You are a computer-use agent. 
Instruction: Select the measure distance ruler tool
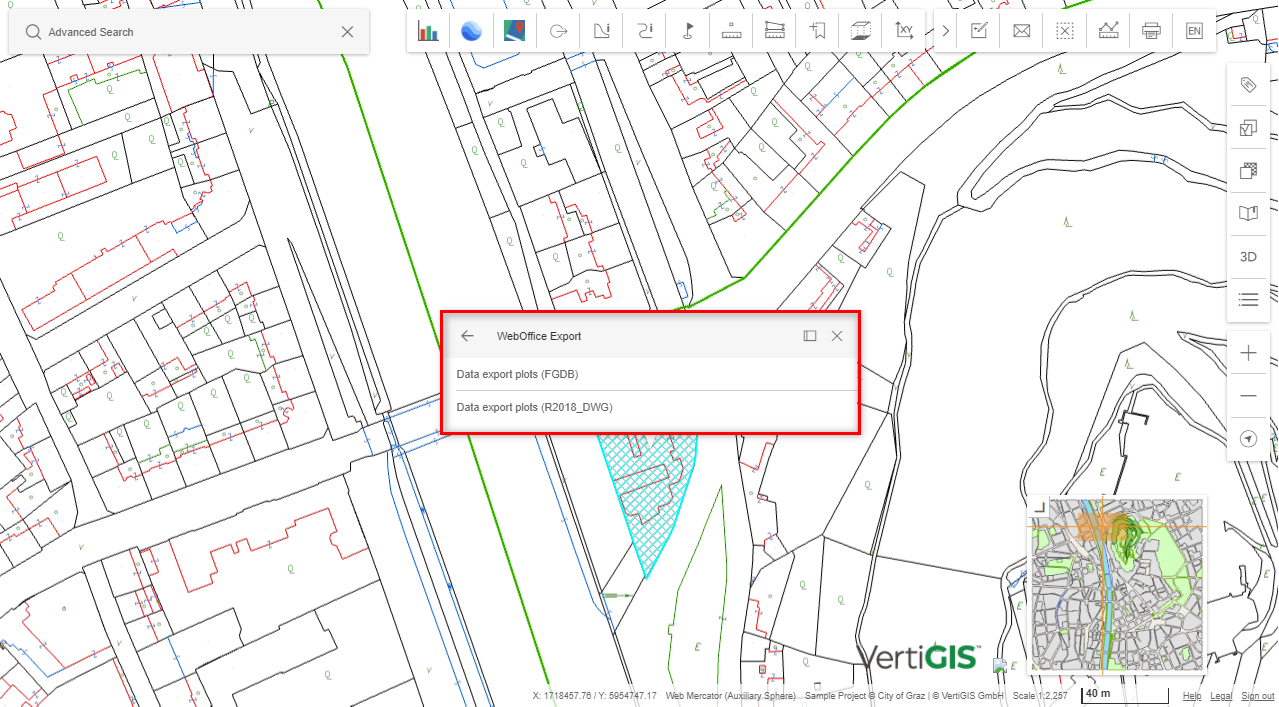731,30
